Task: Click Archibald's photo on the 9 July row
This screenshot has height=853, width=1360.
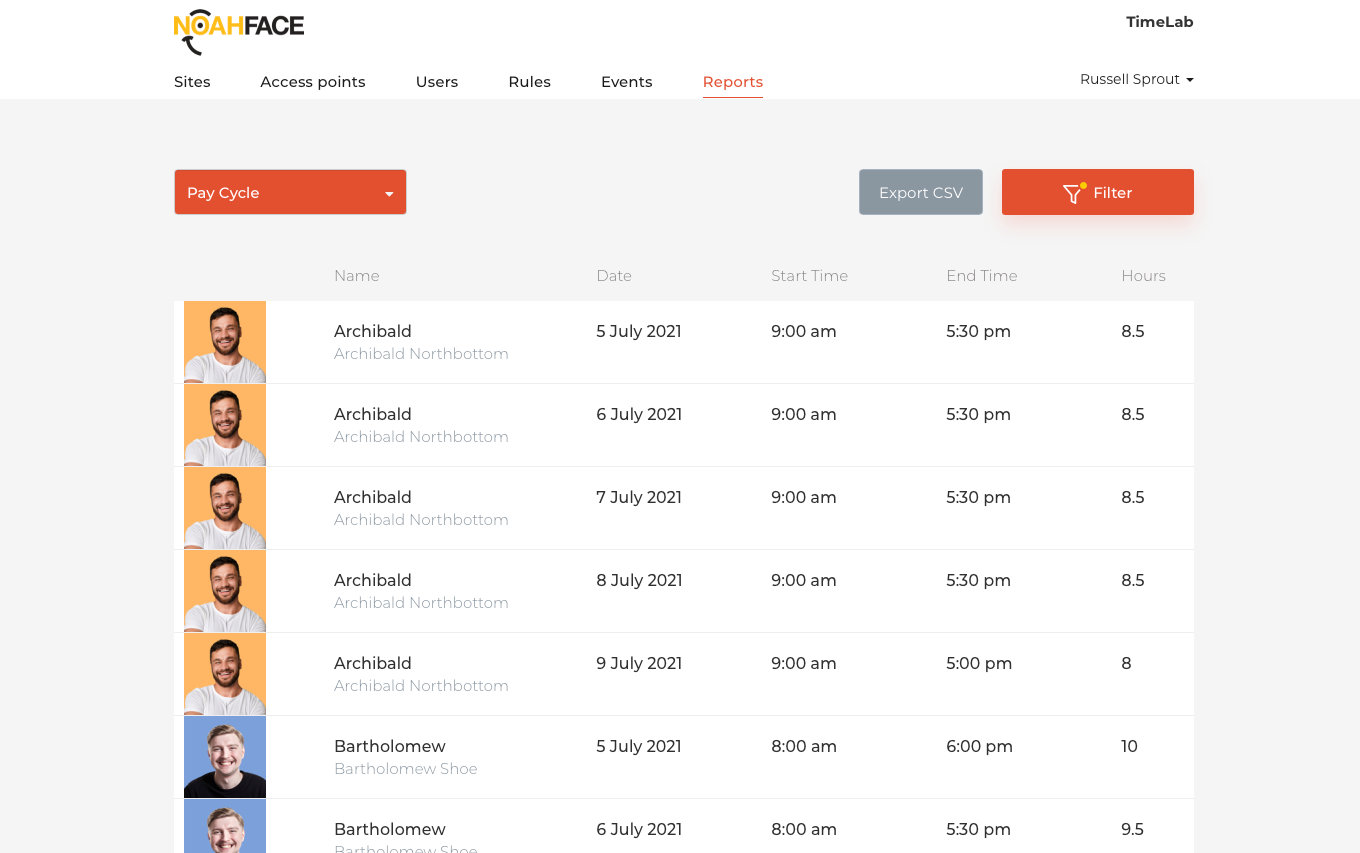Action: (224, 673)
